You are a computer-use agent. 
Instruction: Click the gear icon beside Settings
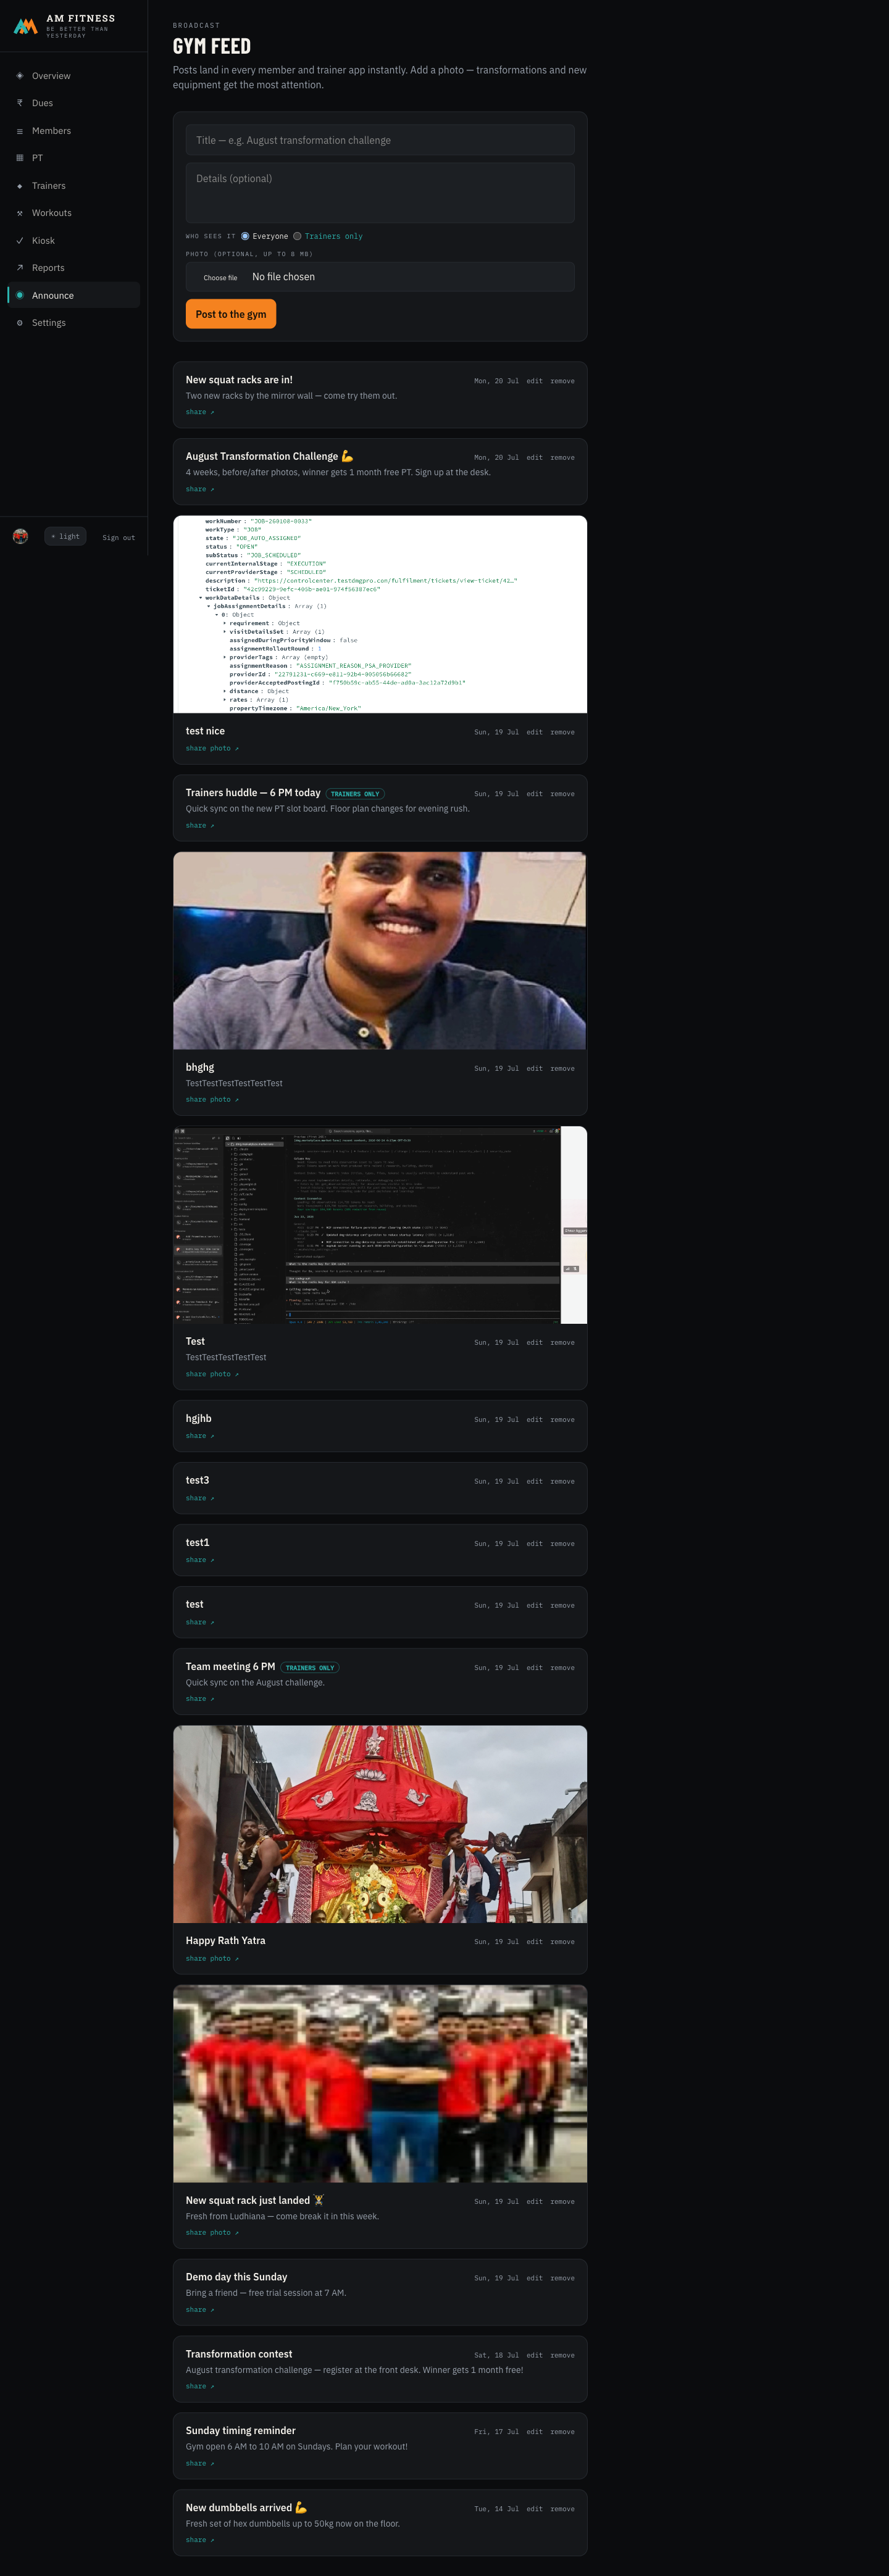coord(20,323)
